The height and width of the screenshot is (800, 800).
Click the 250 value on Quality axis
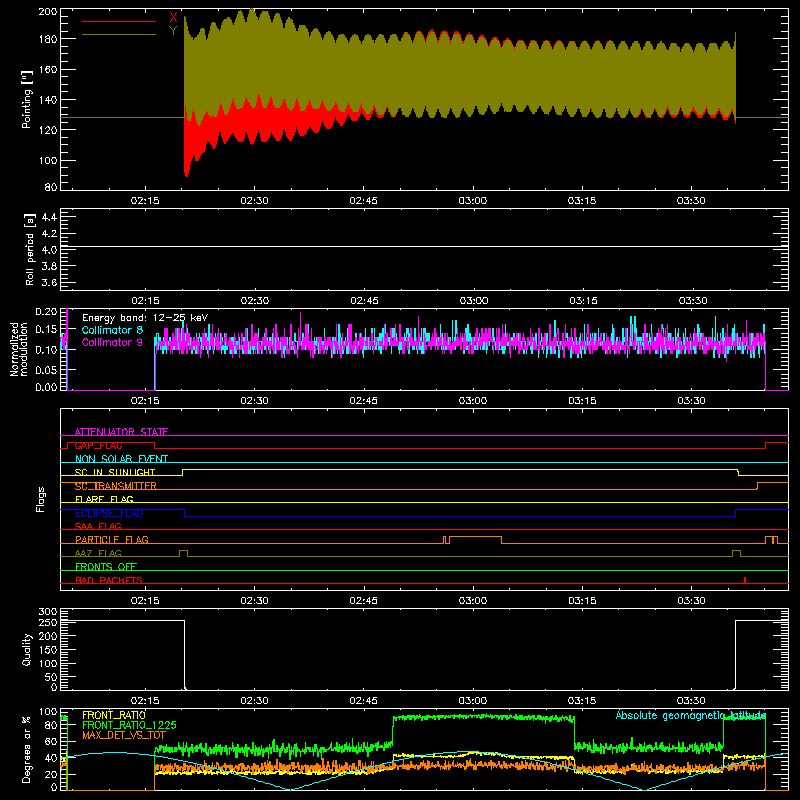pos(48,622)
